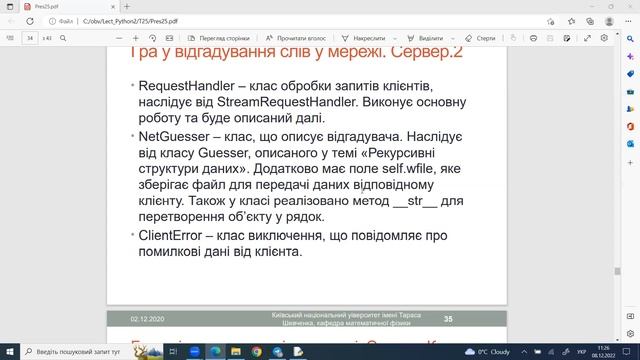640x360 pixels.
Task: Click "ClientError" word in third bullet
Action: point(170,236)
